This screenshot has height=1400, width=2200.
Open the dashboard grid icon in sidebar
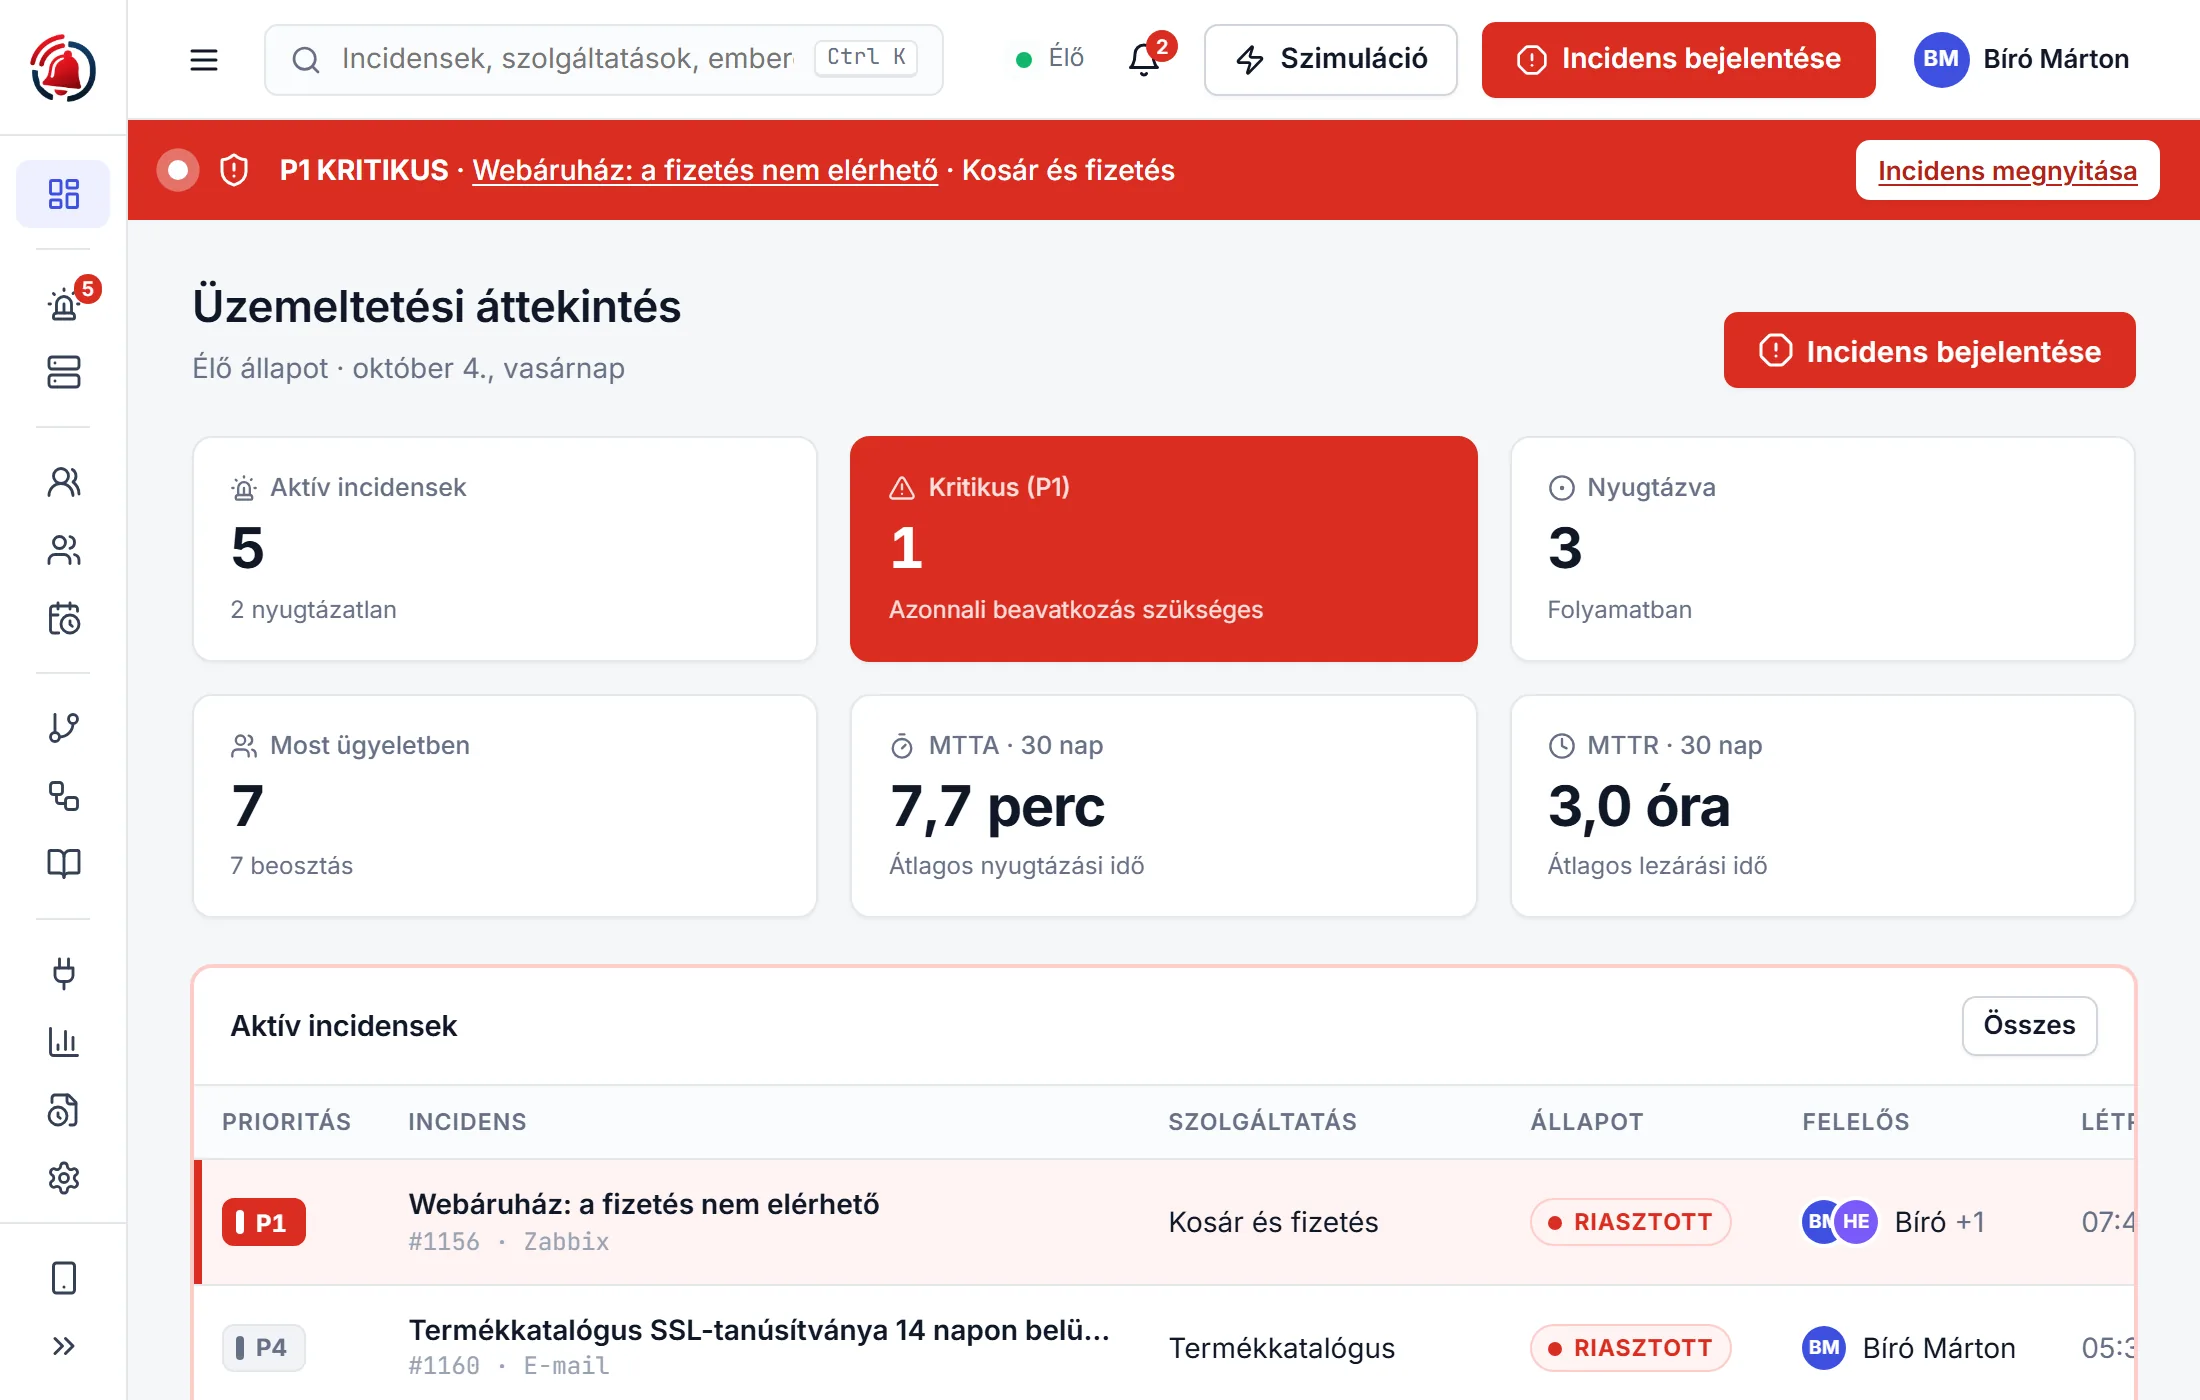point(64,194)
